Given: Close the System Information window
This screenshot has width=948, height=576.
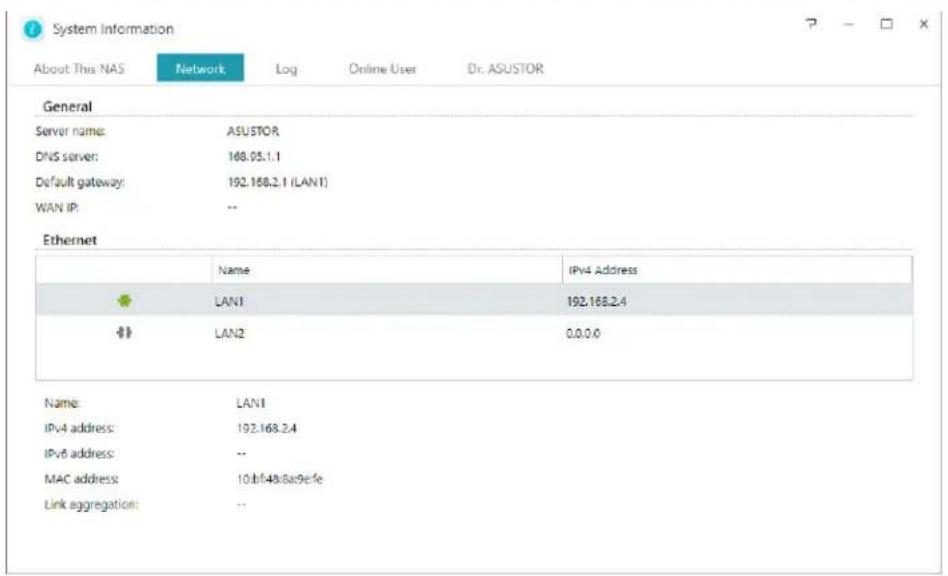Looking at the screenshot, I should click(x=924, y=24).
